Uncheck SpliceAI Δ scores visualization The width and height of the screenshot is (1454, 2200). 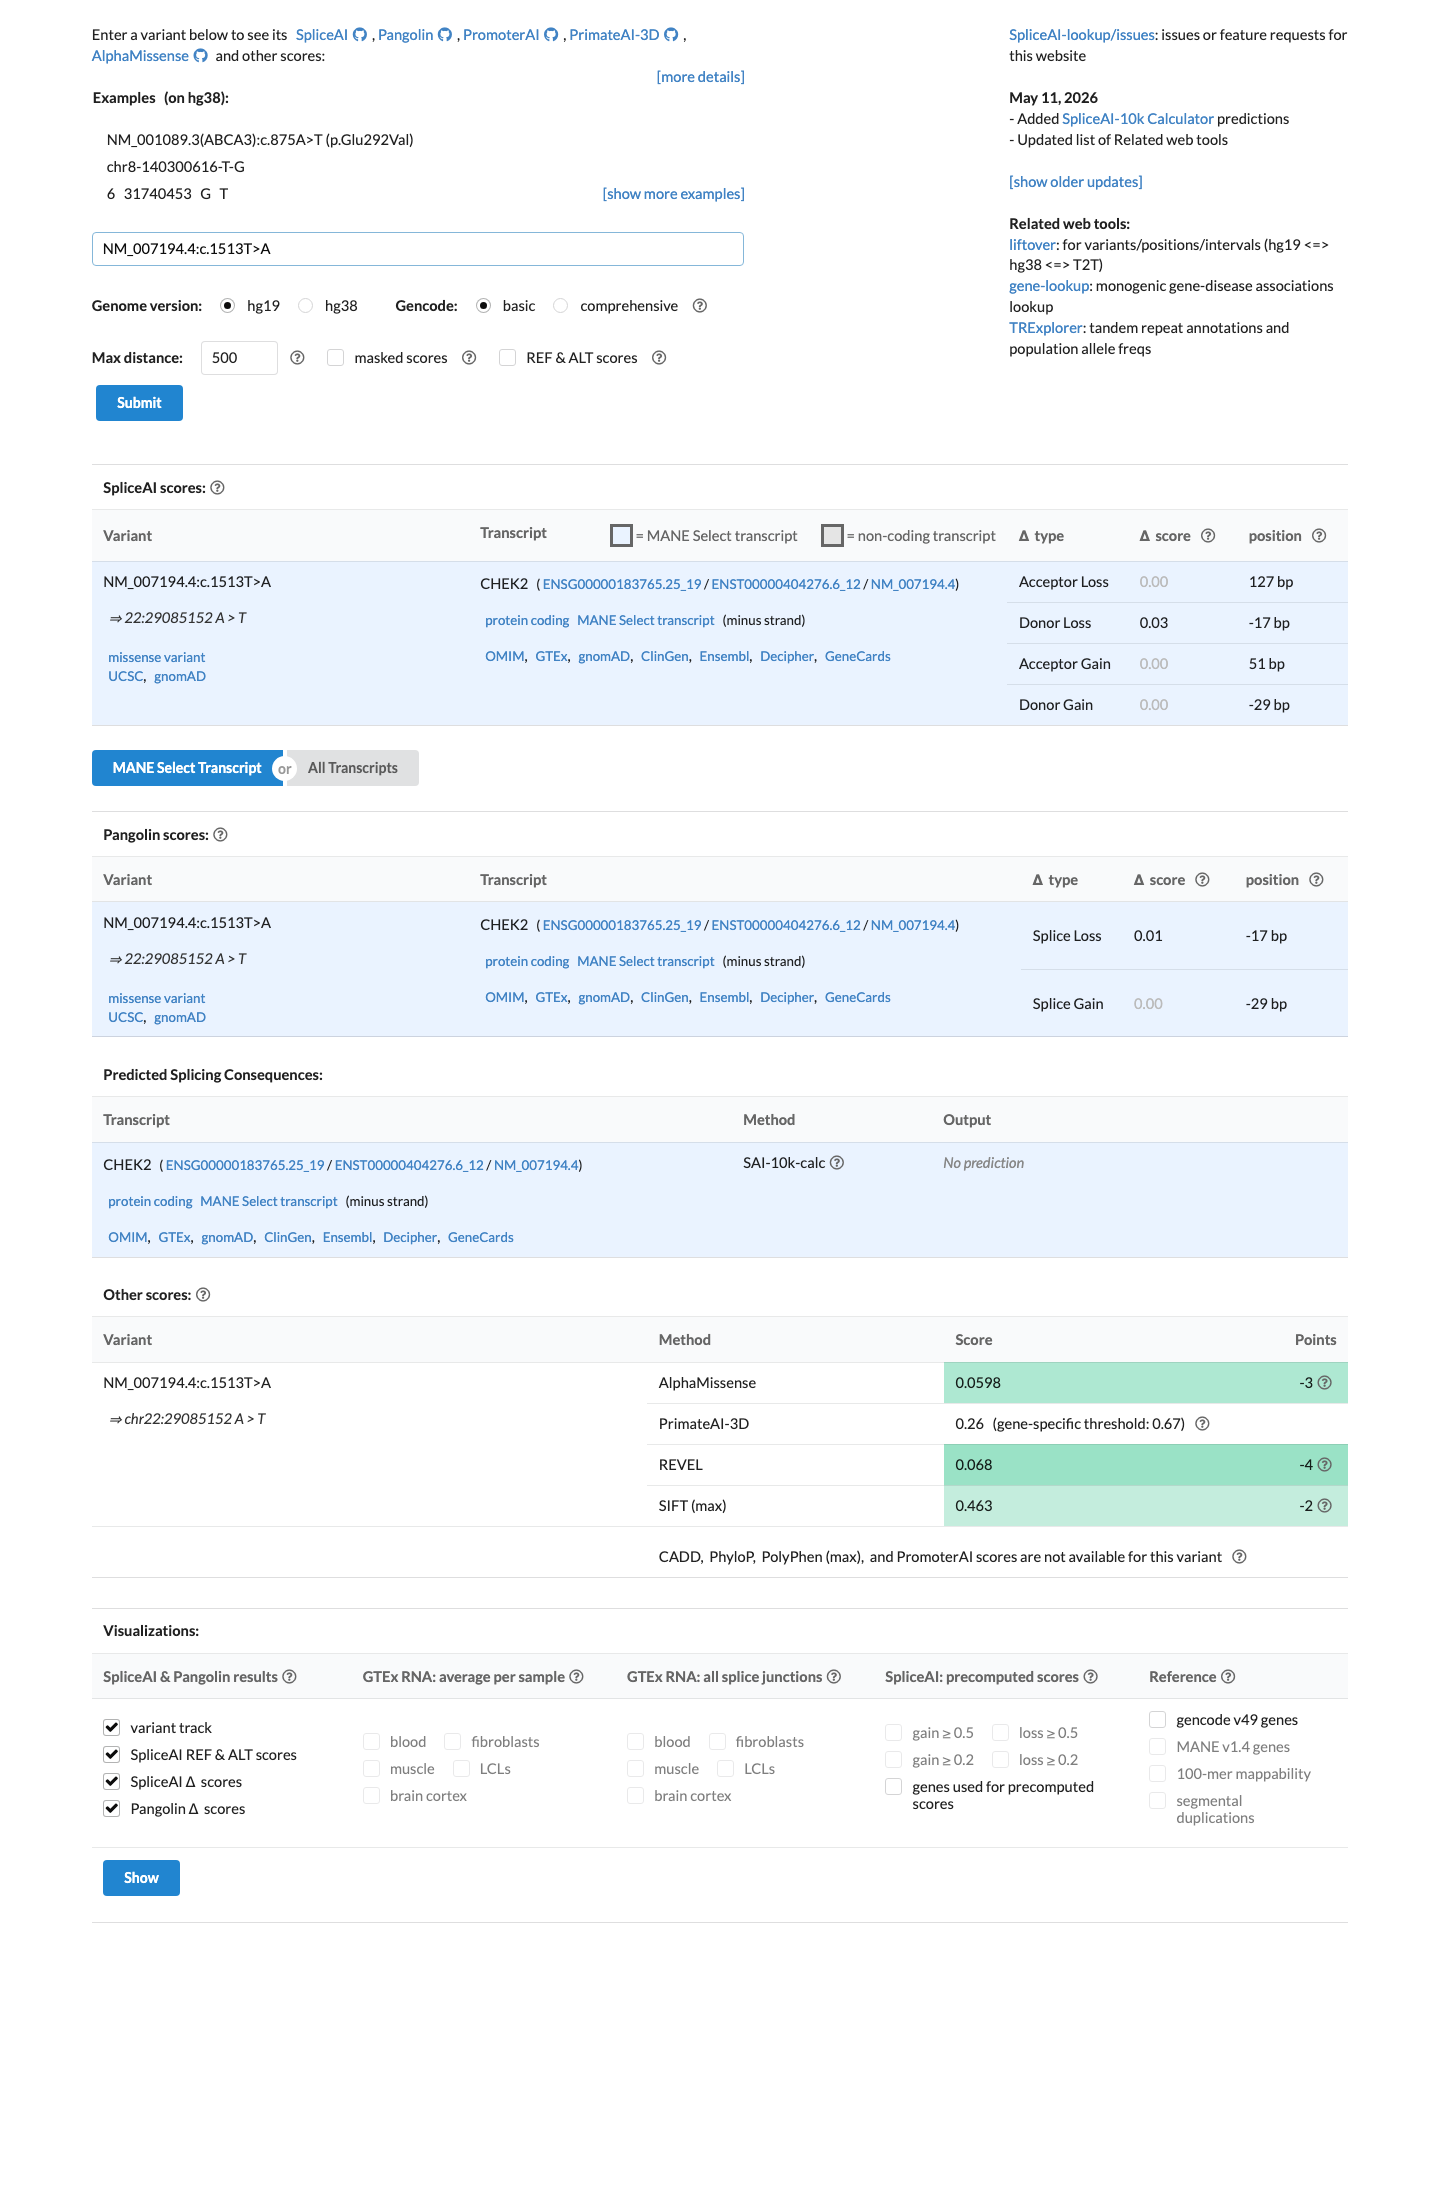click(112, 1782)
